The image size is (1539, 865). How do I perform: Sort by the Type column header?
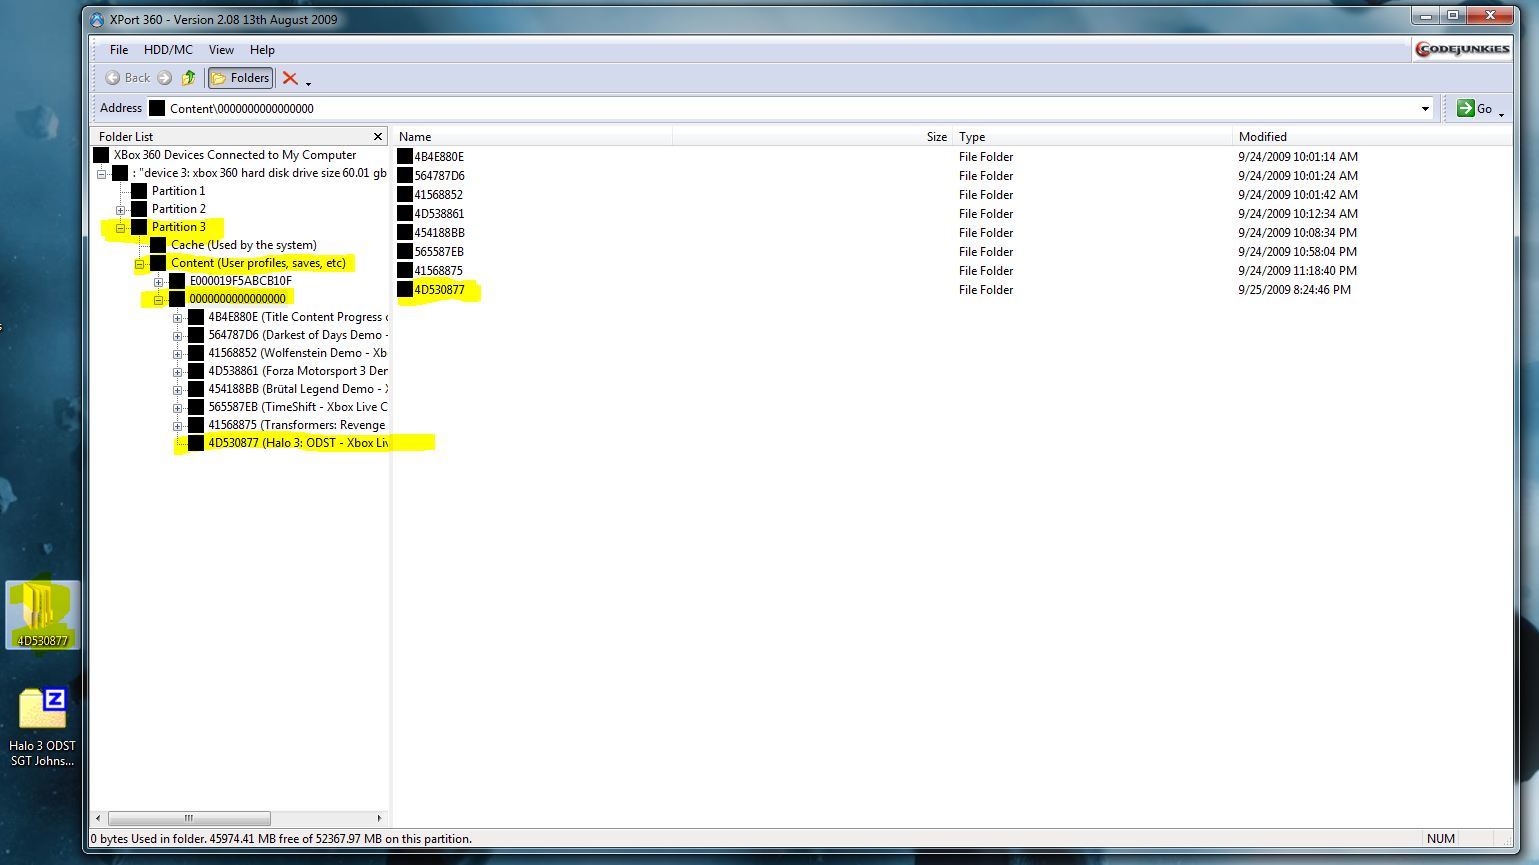click(x=1092, y=137)
